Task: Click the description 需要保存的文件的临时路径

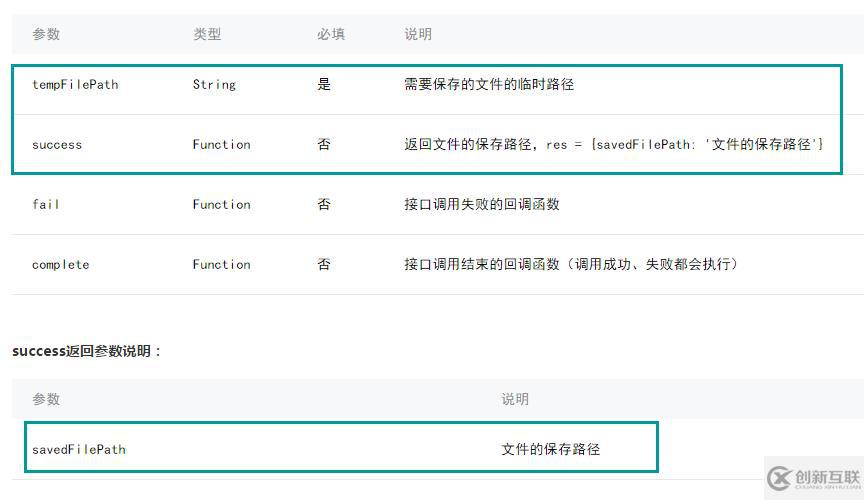Action: click(x=489, y=85)
